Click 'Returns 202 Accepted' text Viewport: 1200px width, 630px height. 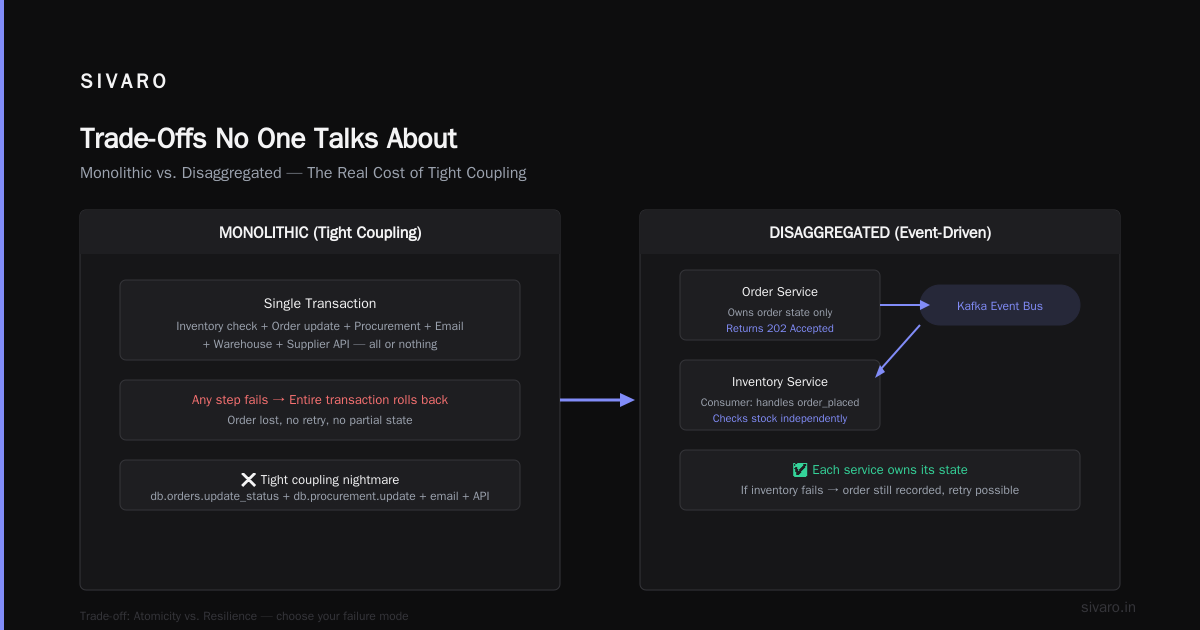tap(780, 328)
